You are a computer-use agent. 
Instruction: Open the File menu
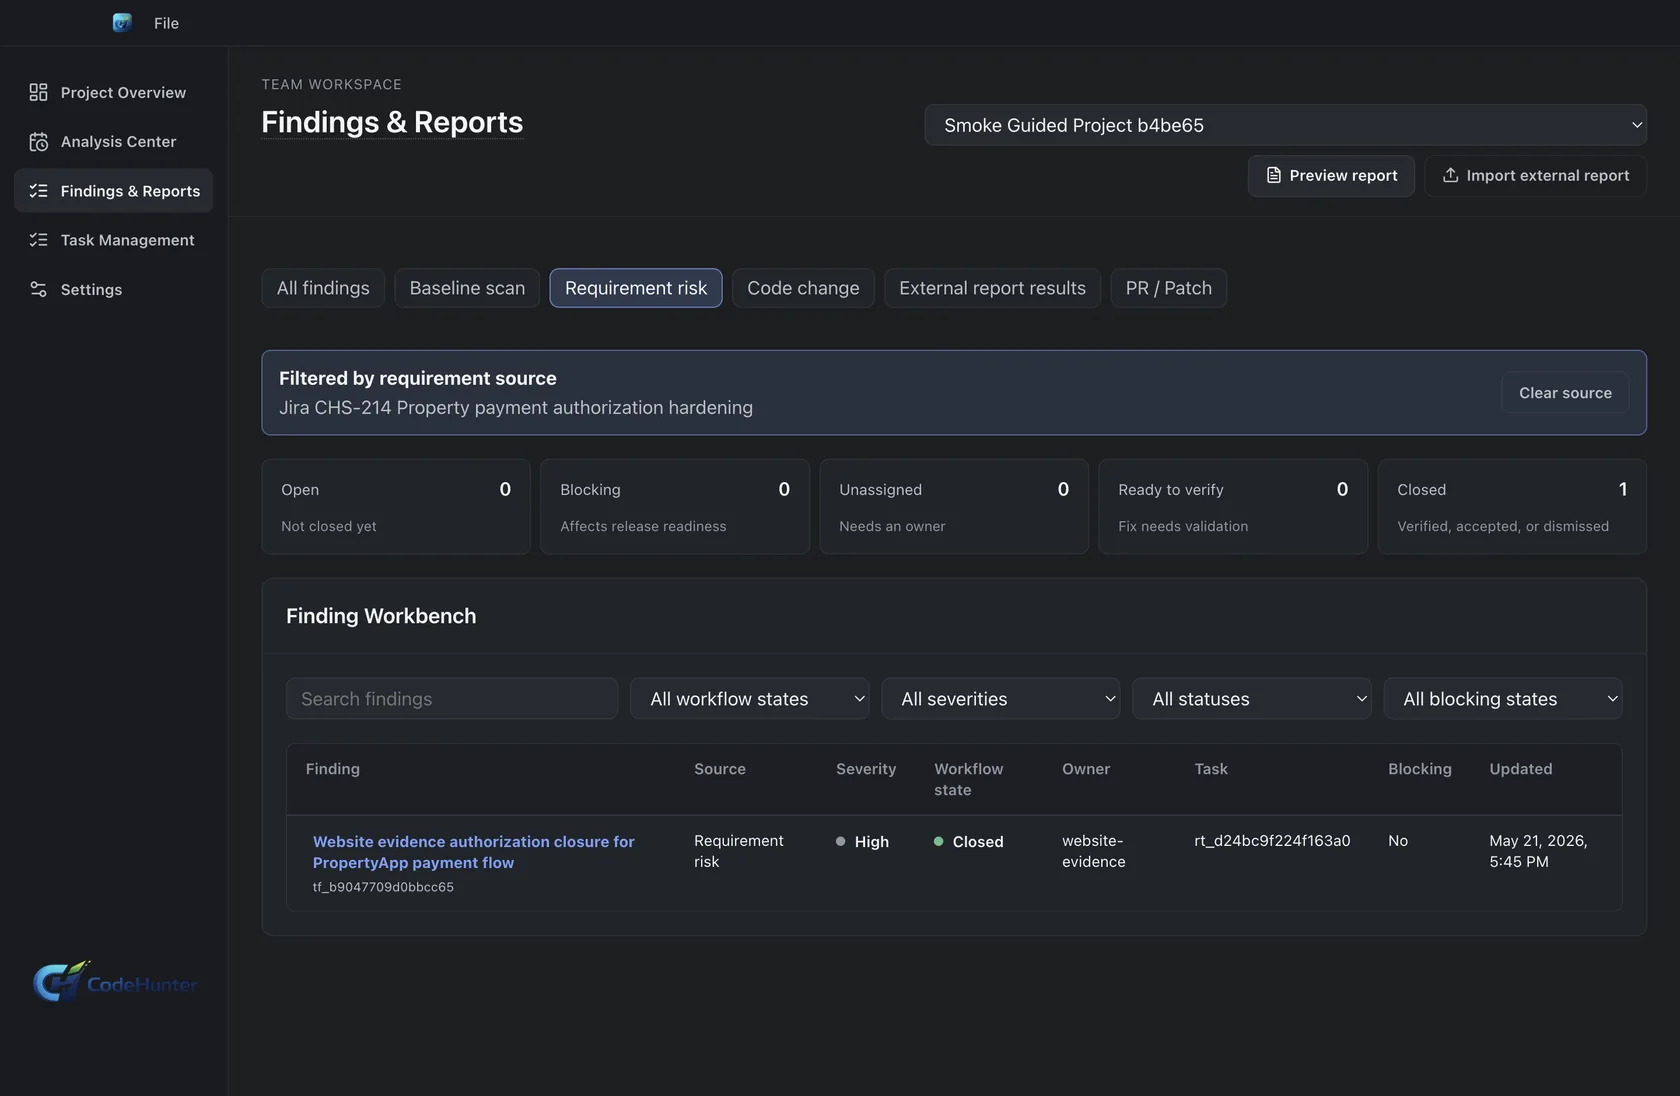[x=166, y=23]
